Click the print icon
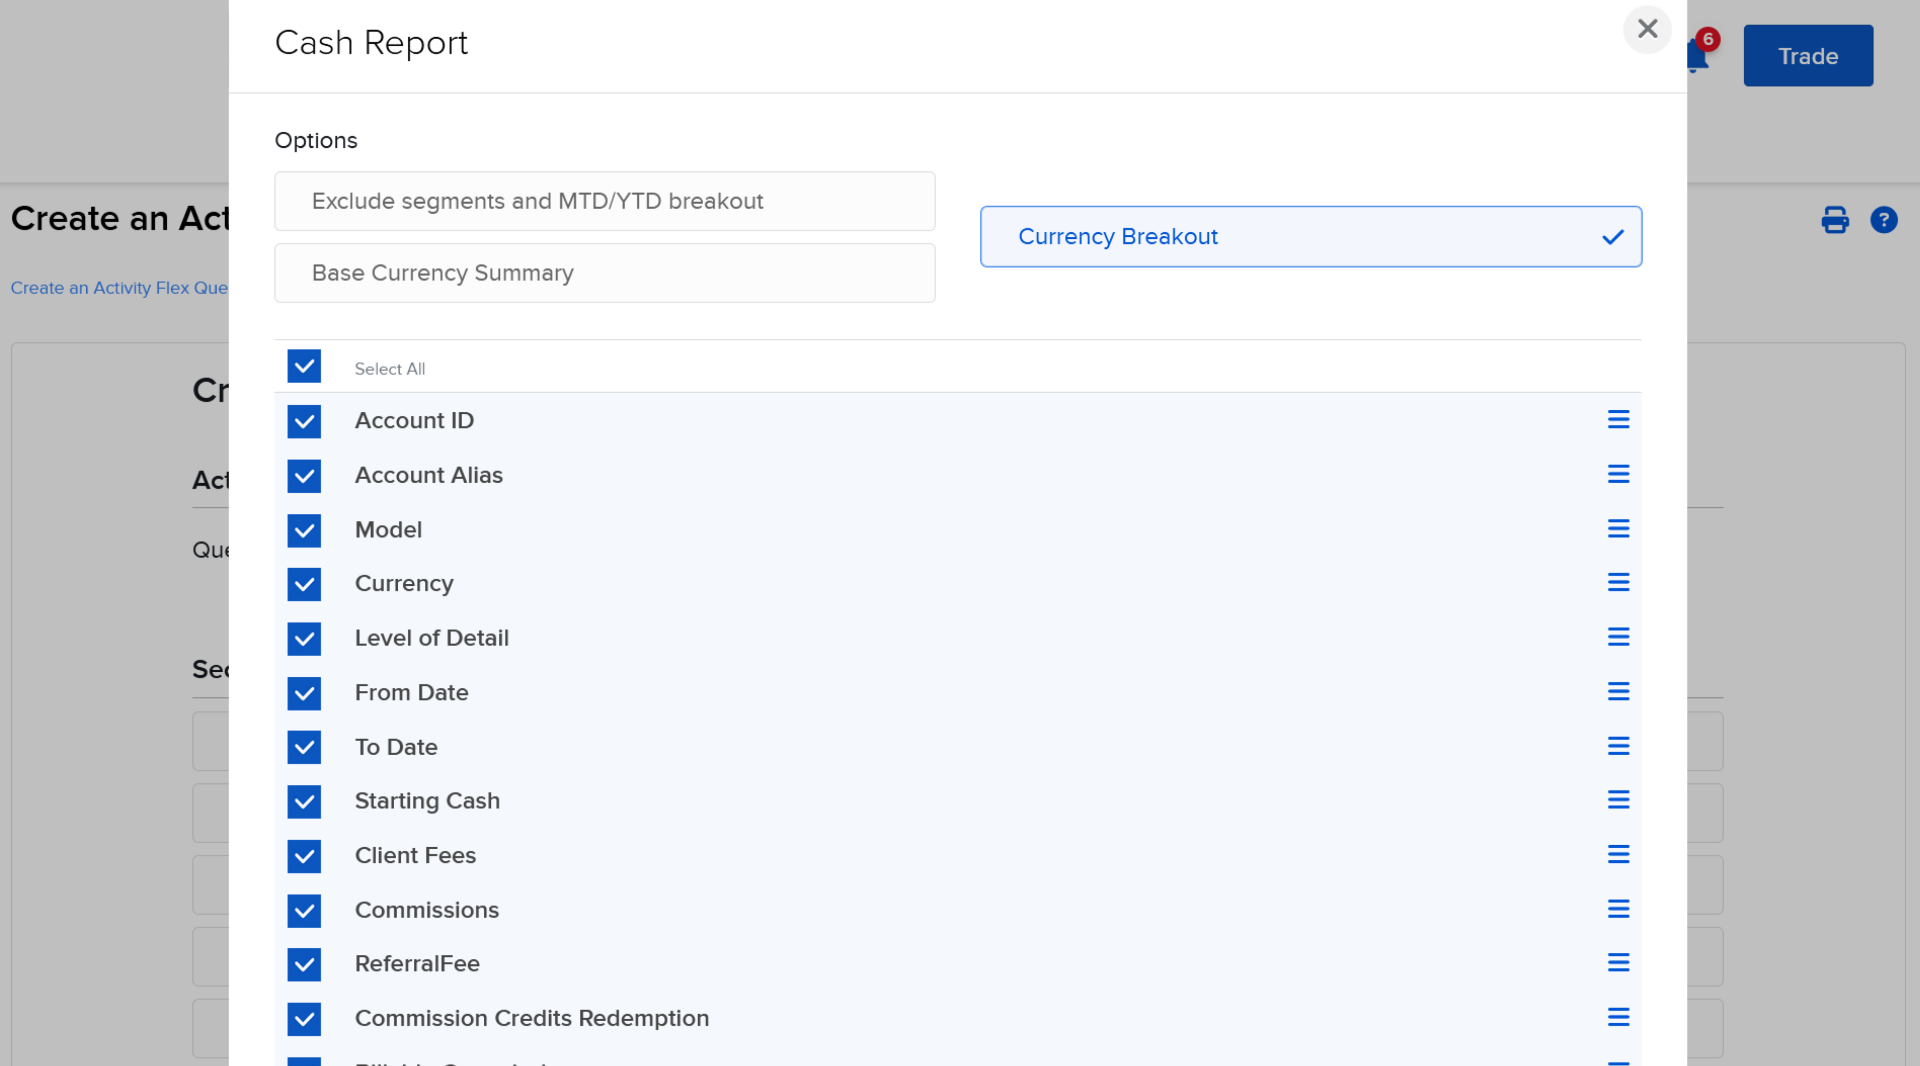1920x1066 pixels. [1835, 220]
